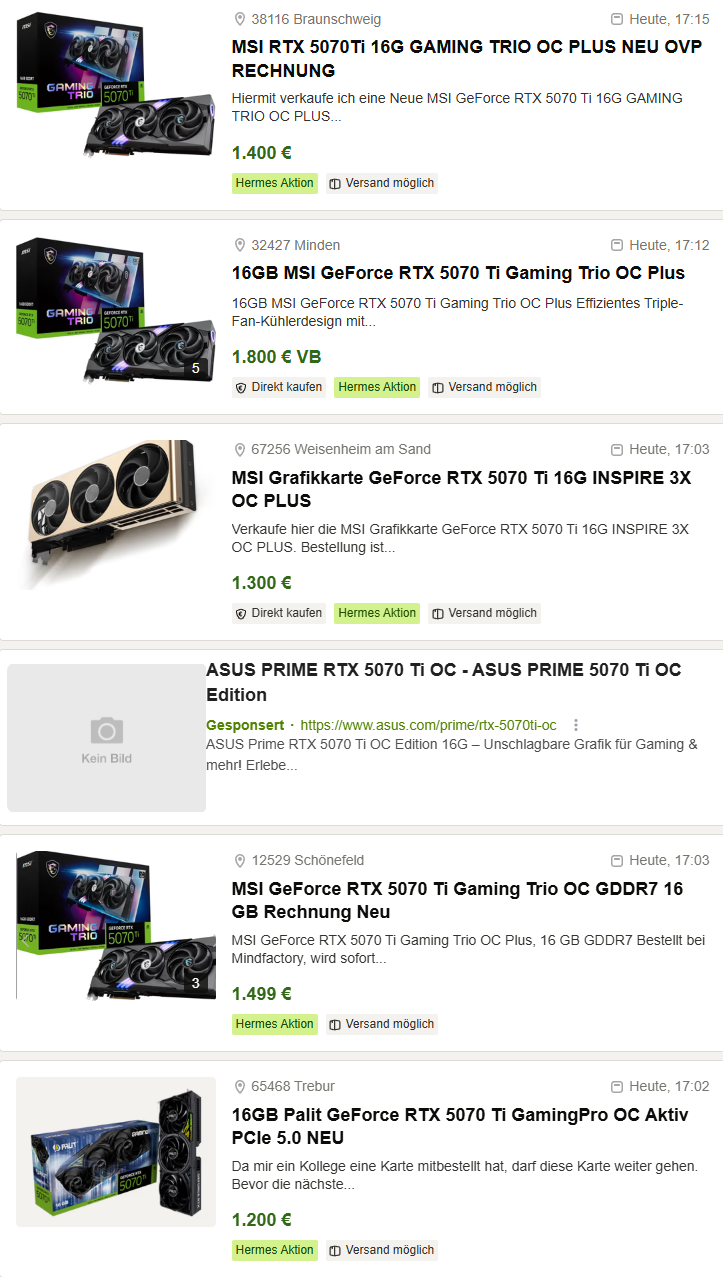Click the camera icon in the Kein Bild placeholder

coord(107,730)
